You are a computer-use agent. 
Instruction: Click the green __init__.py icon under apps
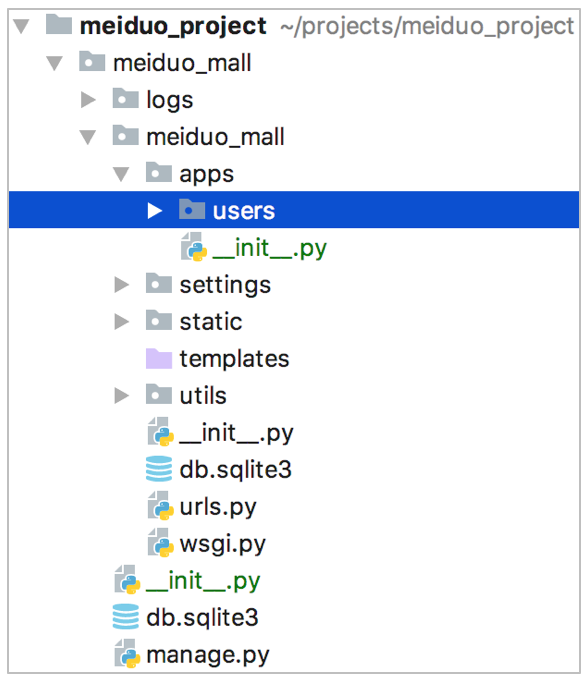194,247
